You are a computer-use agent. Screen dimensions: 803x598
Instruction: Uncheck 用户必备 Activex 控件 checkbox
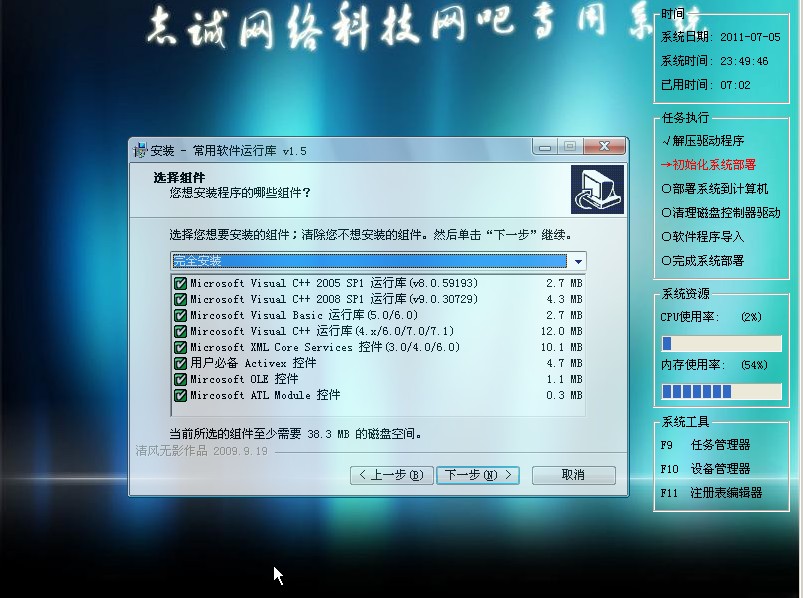coord(180,364)
